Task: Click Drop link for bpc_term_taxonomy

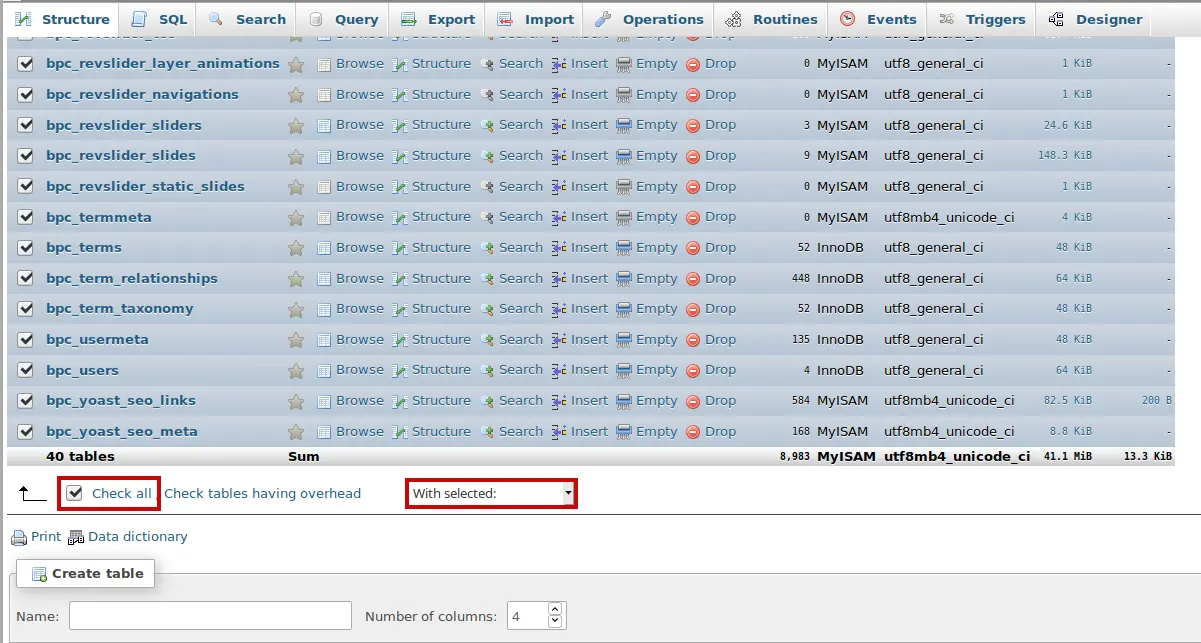Action: 720,309
